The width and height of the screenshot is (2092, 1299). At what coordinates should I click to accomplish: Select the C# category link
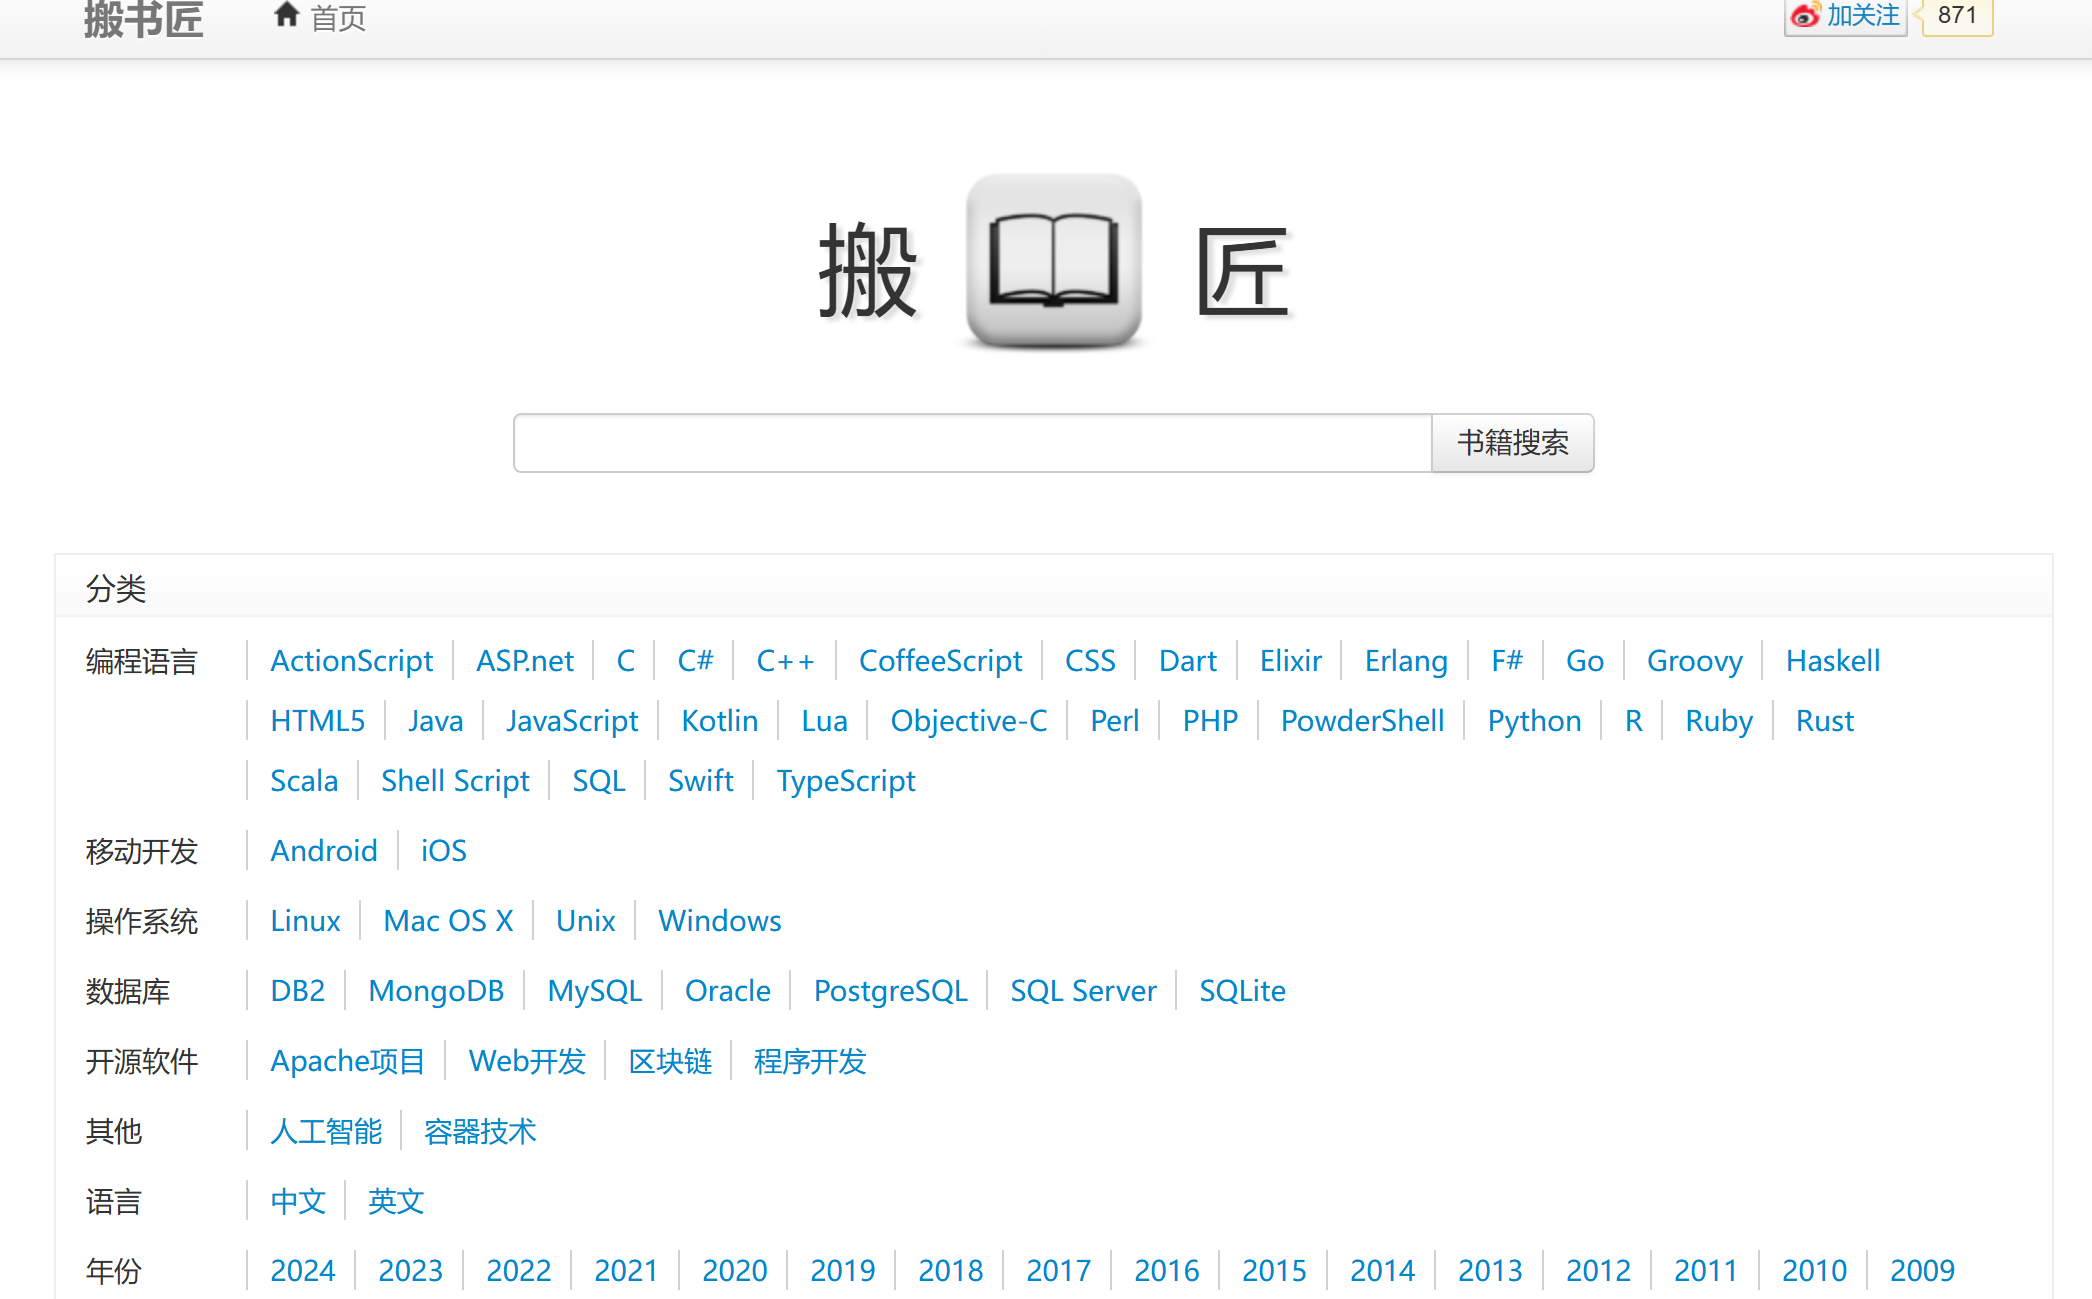(x=695, y=661)
